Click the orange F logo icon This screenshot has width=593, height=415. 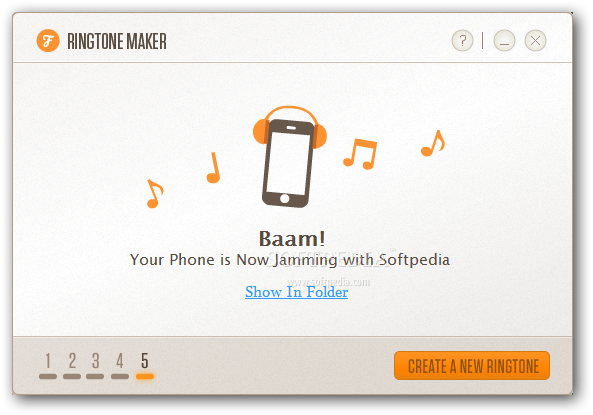click(x=48, y=40)
